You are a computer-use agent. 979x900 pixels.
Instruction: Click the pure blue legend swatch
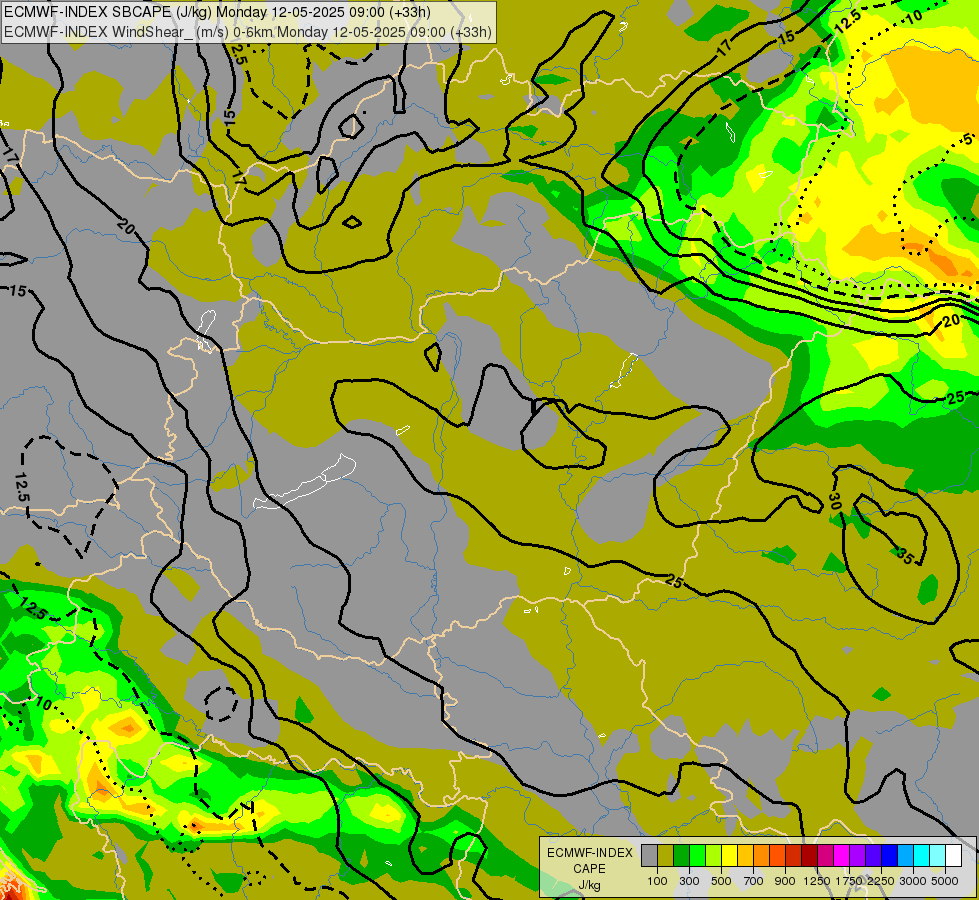pyautogui.click(x=889, y=856)
